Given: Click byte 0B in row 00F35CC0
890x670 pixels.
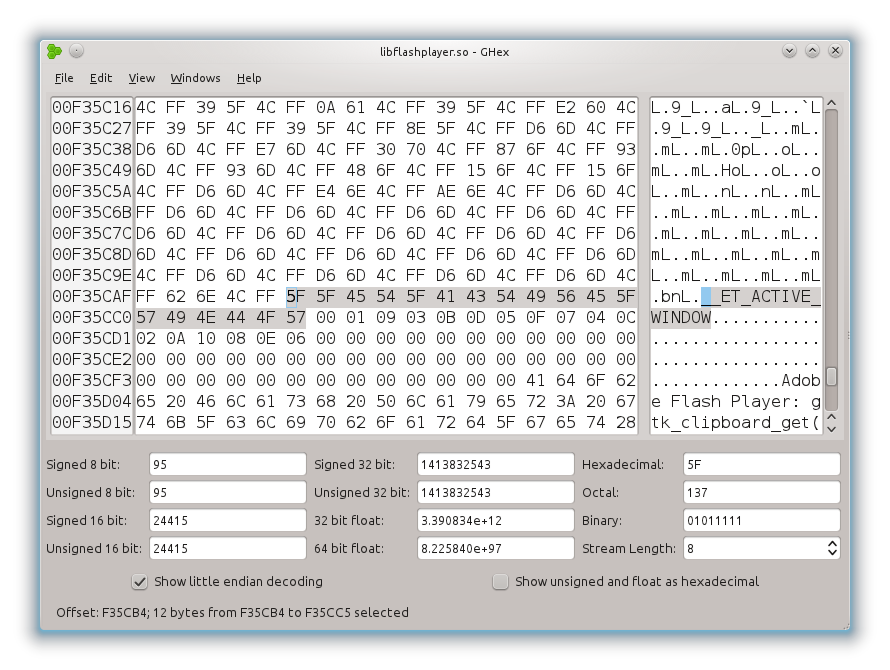Looking at the screenshot, I should tap(446, 317).
